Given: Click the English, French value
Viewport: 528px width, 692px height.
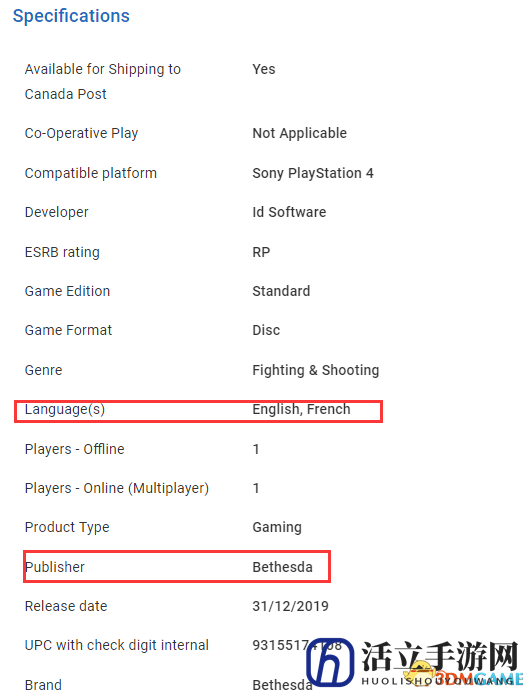Looking at the screenshot, I should pos(301,410).
